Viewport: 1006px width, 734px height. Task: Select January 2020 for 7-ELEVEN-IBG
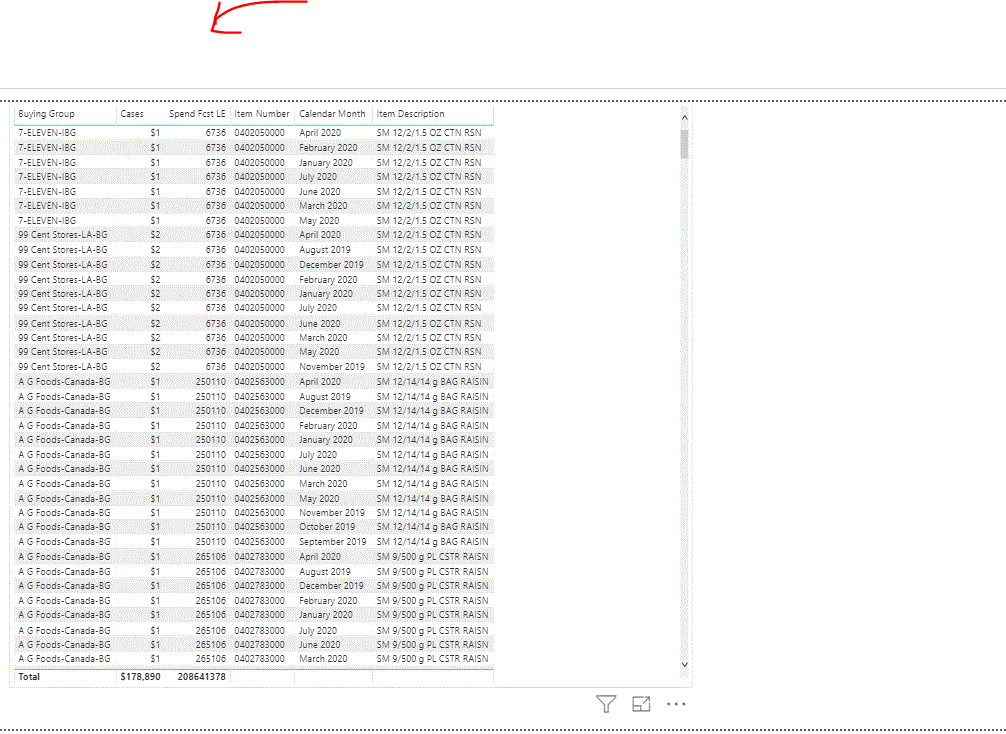(x=326, y=162)
